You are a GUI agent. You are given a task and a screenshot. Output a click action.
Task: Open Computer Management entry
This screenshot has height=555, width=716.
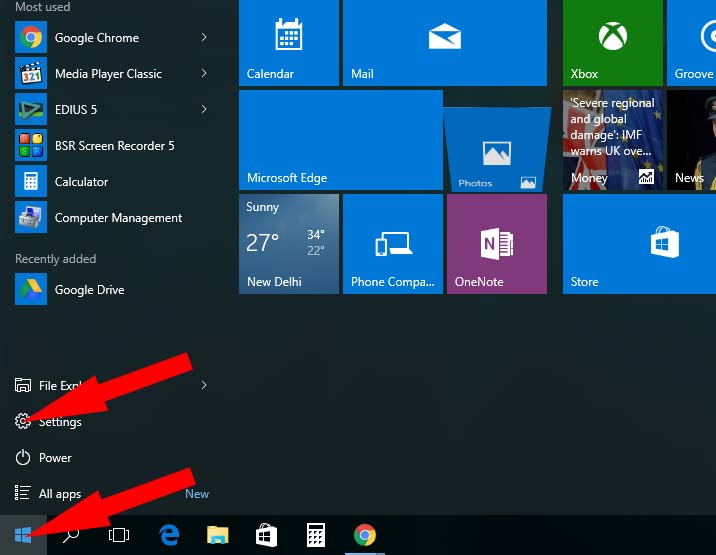coord(112,218)
